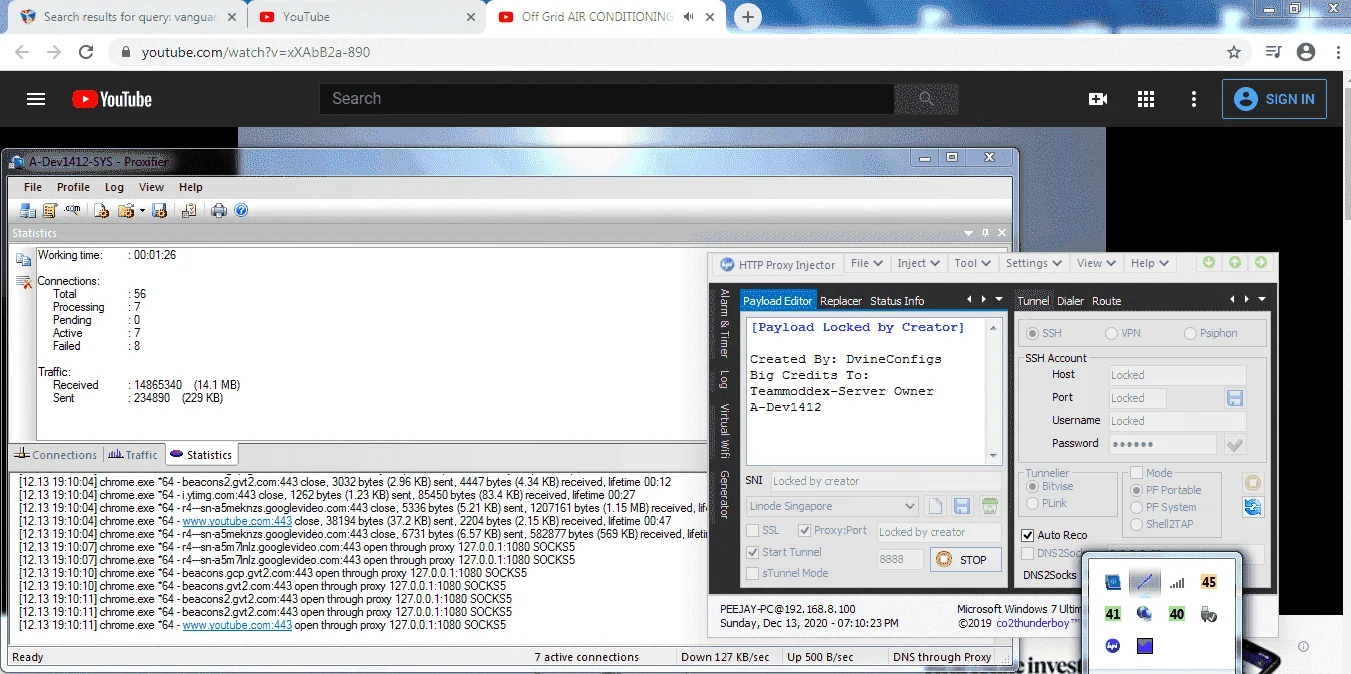Click the new document icon next to Linode Singapore

pos(934,506)
